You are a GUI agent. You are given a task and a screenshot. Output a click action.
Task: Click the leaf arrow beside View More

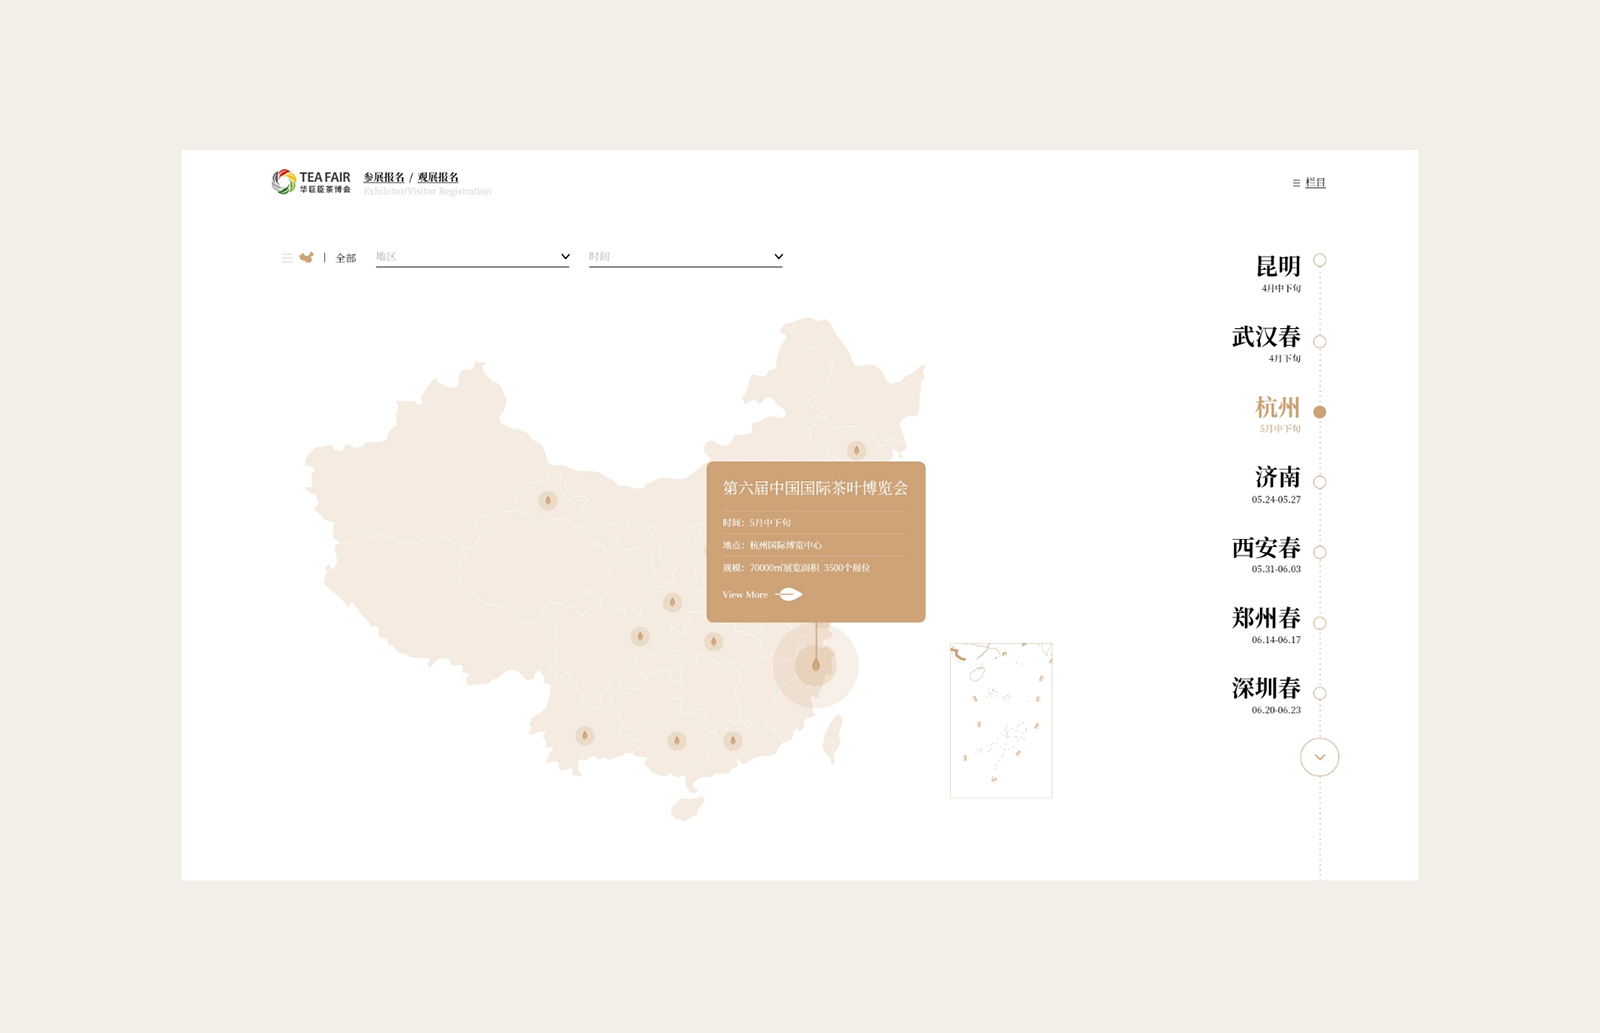click(x=789, y=595)
